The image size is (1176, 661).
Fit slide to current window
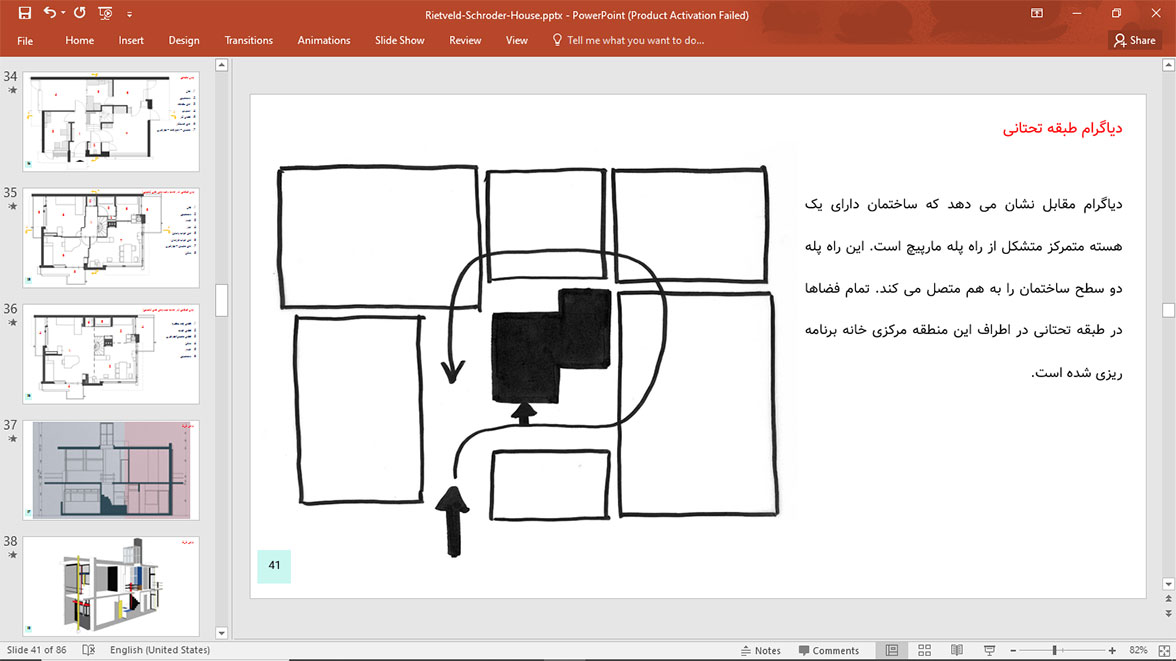[x=1164, y=650]
